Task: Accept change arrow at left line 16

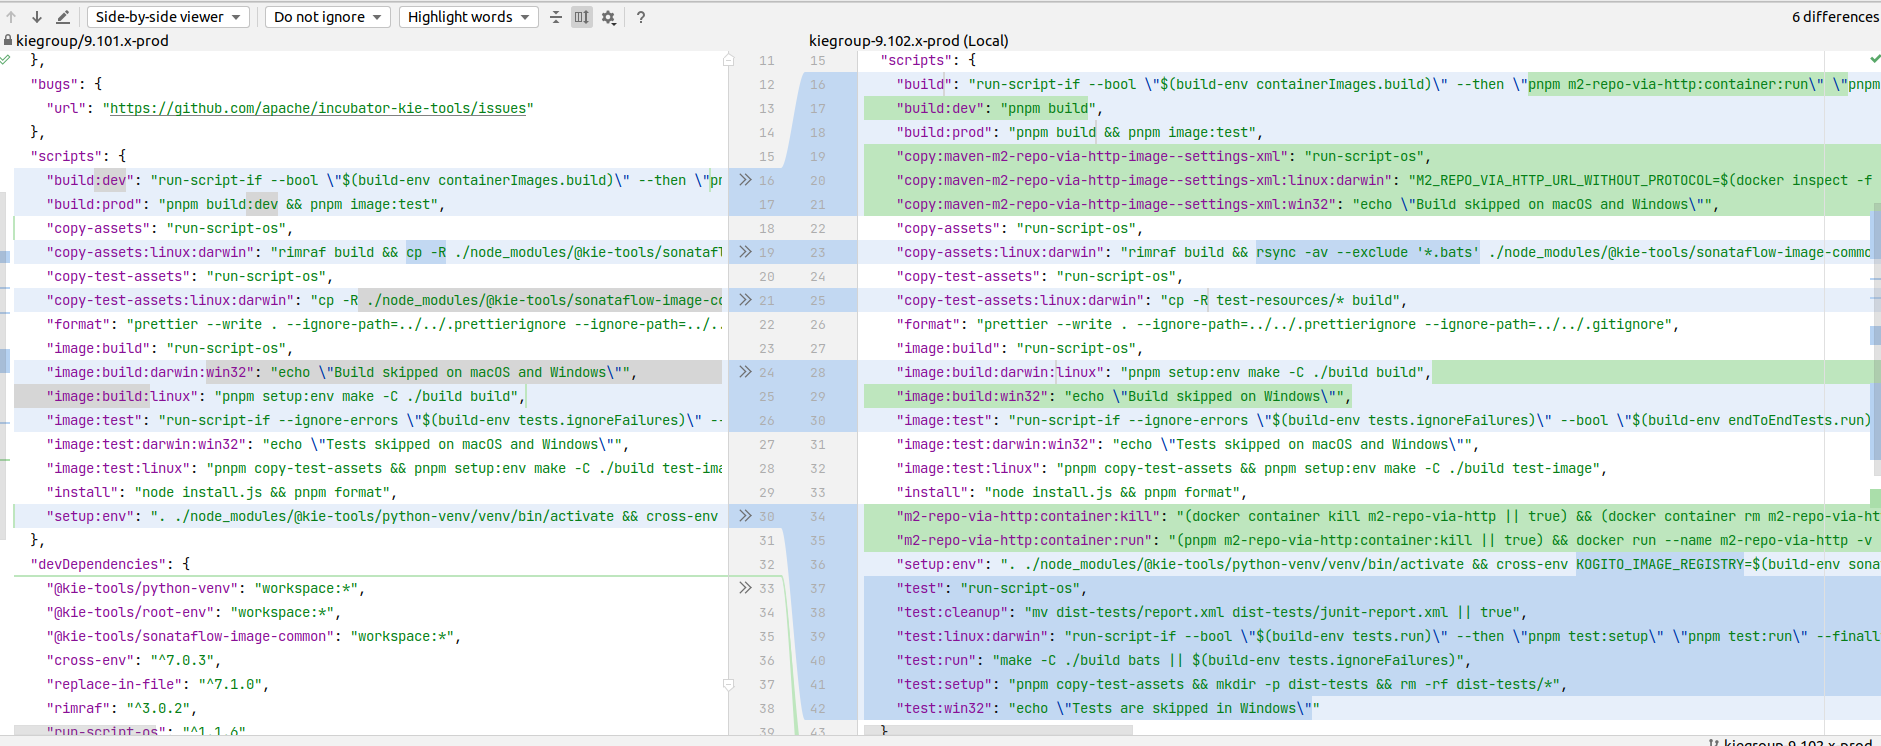Action: pyautogui.click(x=745, y=180)
